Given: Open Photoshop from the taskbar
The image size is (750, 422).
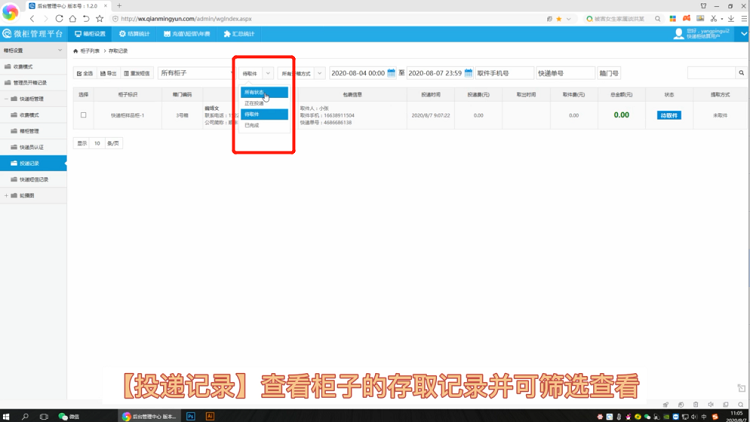Looking at the screenshot, I should tap(190, 416).
